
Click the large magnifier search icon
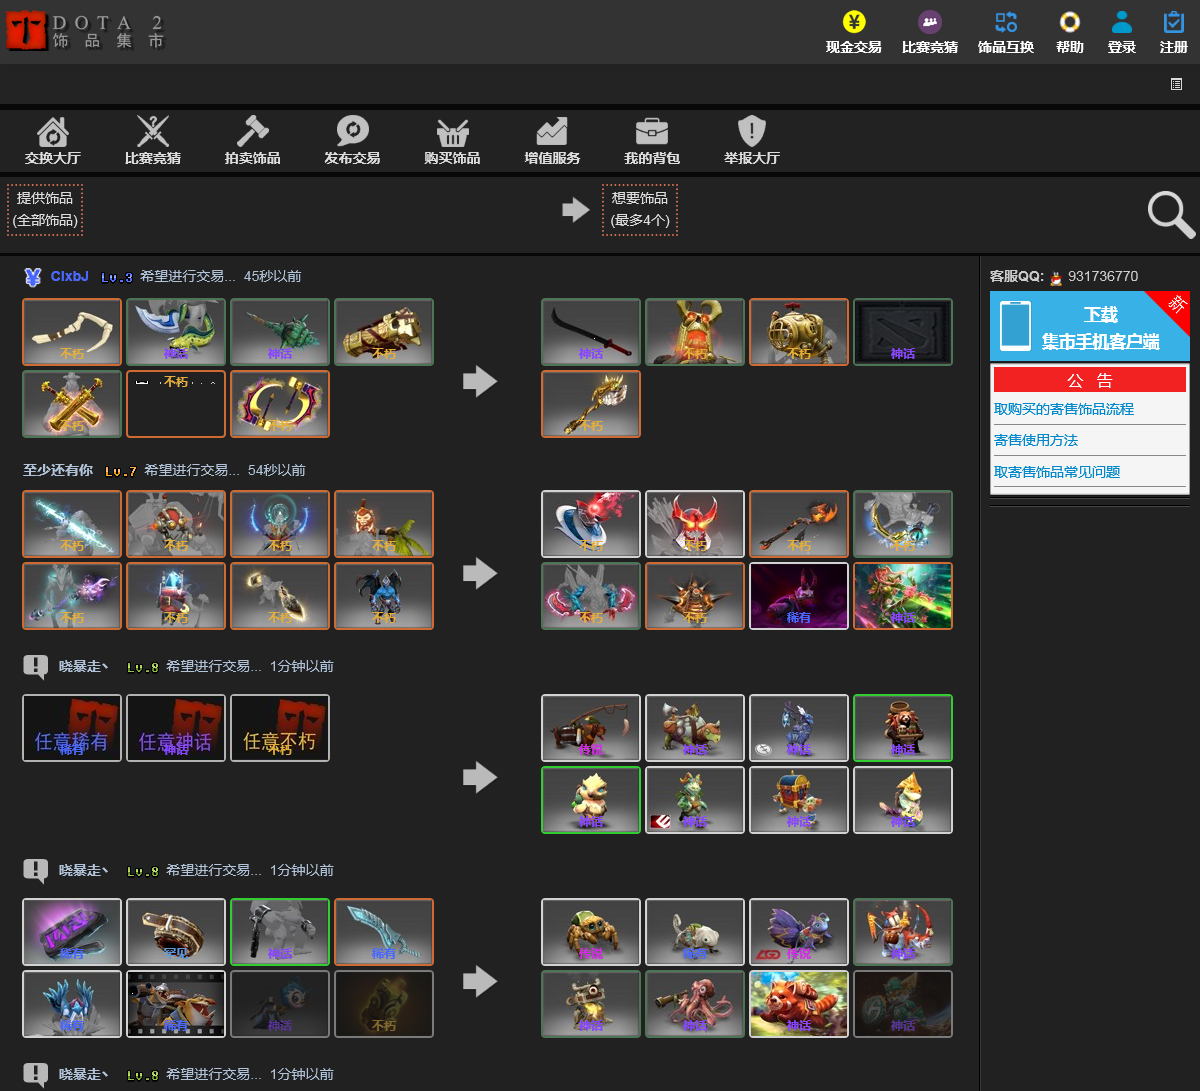pos(1170,214)
